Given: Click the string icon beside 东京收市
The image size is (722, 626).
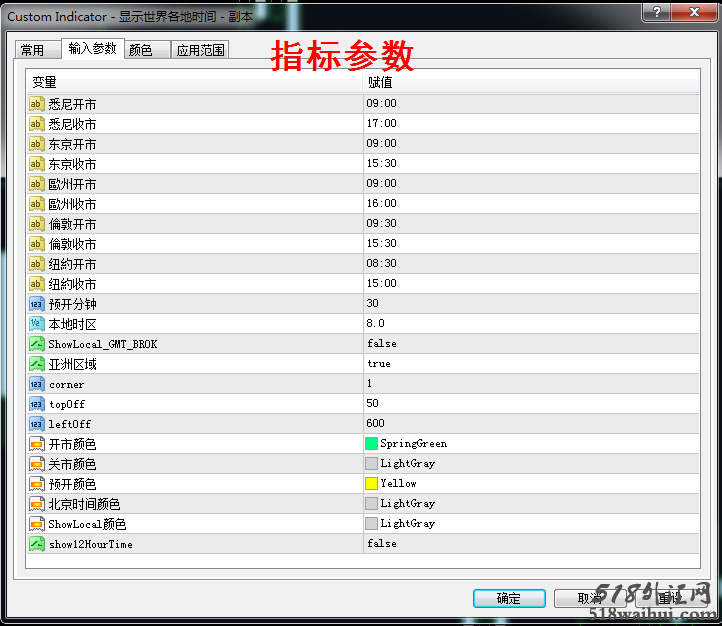Looking at the screenshot, I should tap(36, 164).
